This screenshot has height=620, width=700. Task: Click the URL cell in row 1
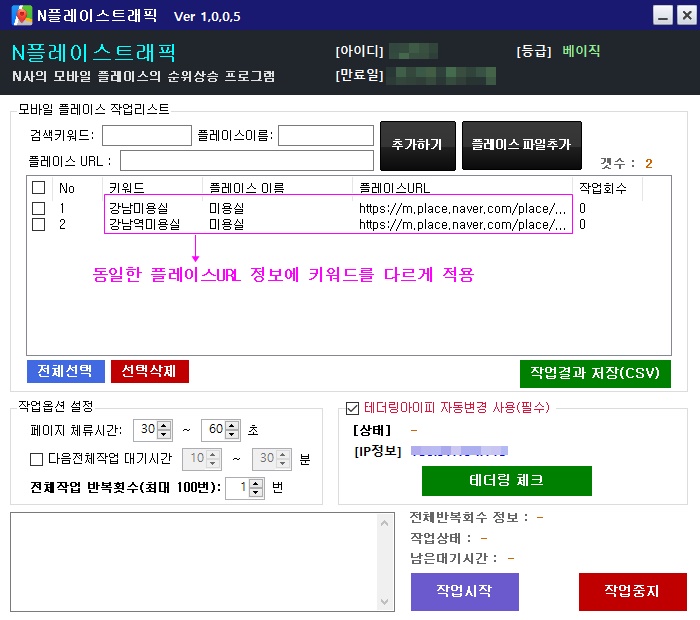coord(462,208)
